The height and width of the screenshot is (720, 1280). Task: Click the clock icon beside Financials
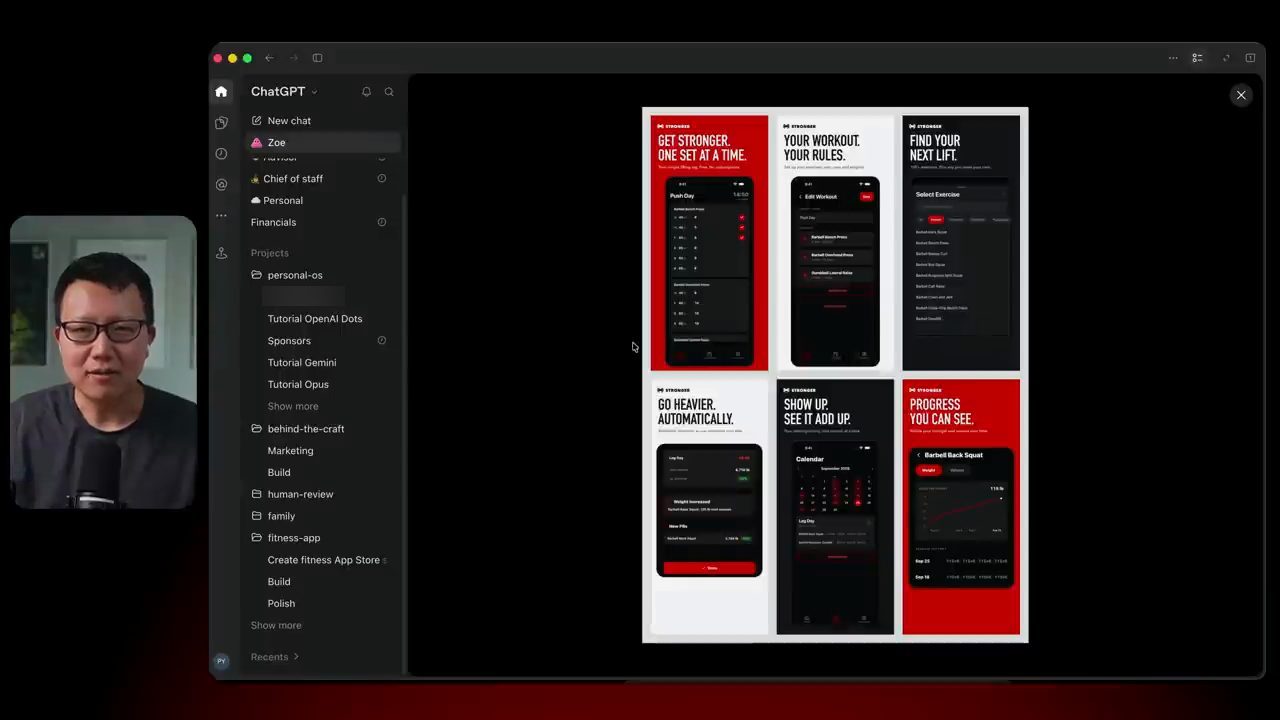pyautogui.click(x=381, y=222)
